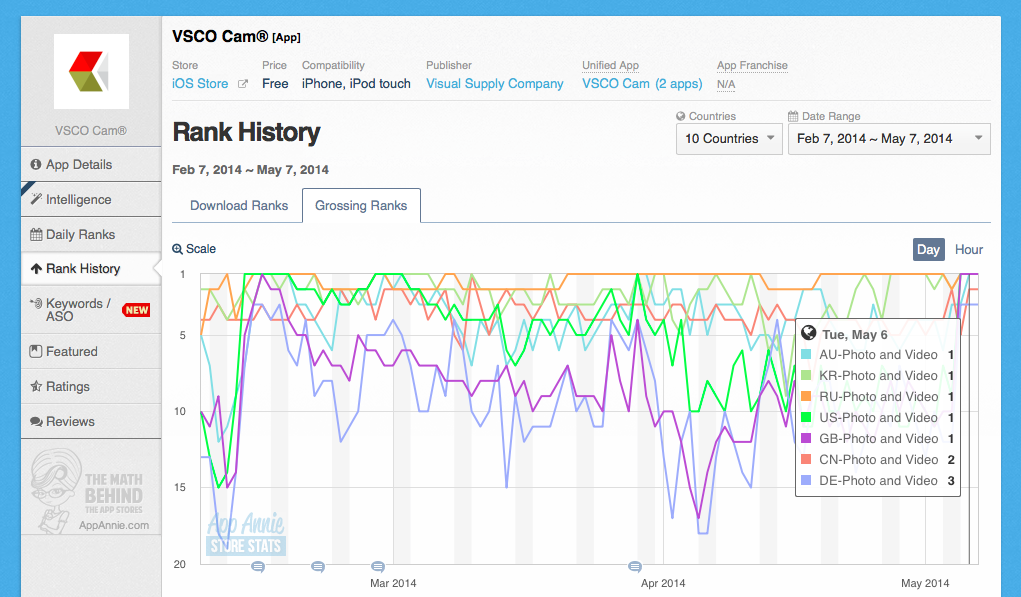The width and height of the screenshot is (1021, 597).
Task: Click the Apr 2014 axis label
Action: pyautogui.click(x=663, y=583)
